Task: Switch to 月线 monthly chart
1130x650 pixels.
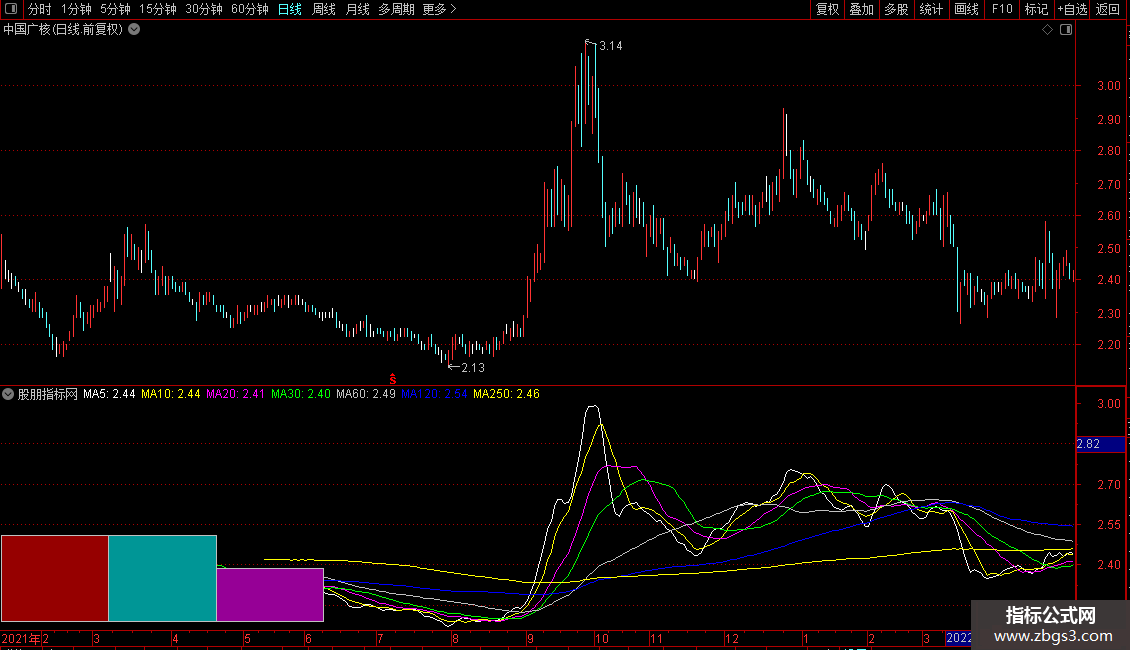Action: 357,9
